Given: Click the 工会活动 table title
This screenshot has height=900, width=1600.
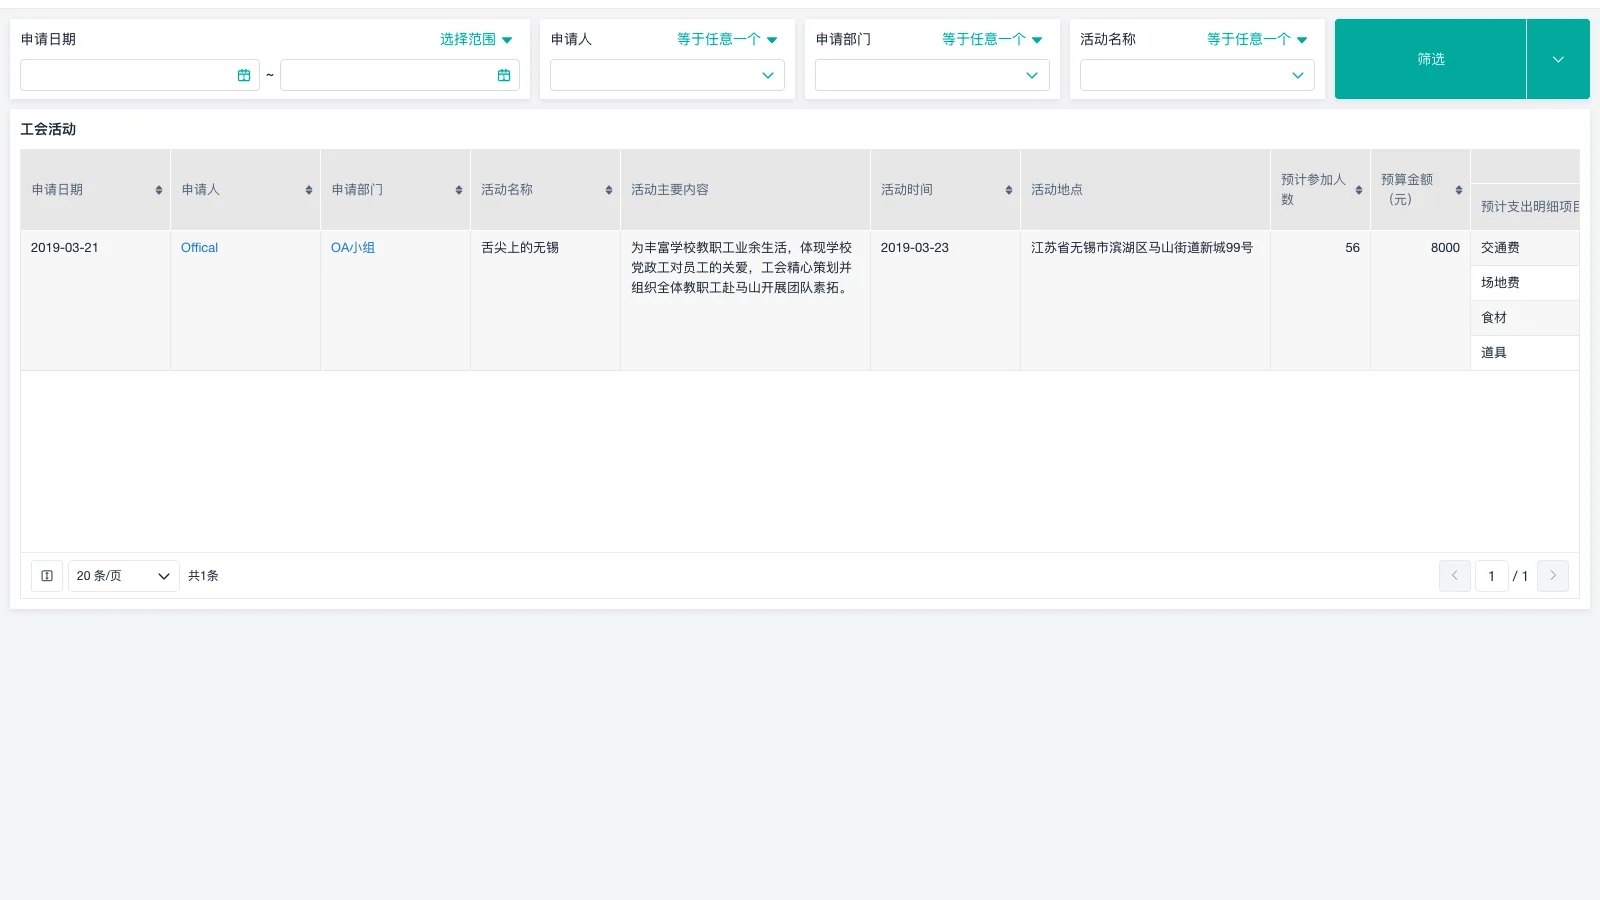Looking at the screenshot, I should pos(48,129).
